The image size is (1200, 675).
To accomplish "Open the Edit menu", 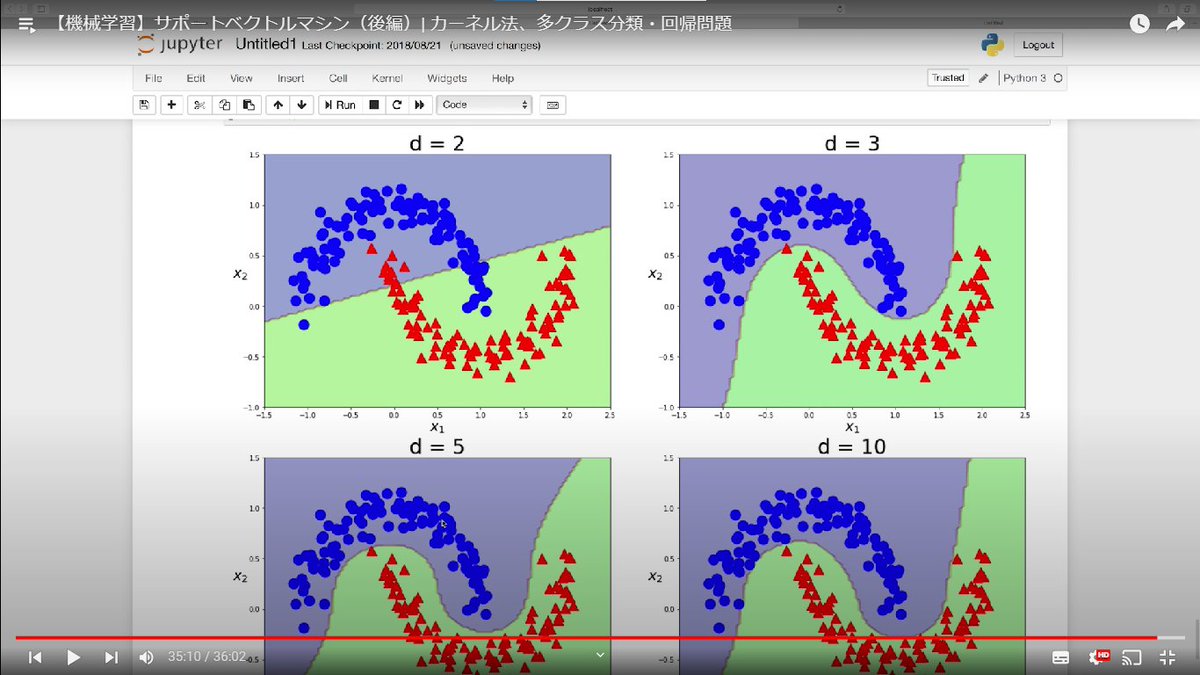I will point(195,78).
